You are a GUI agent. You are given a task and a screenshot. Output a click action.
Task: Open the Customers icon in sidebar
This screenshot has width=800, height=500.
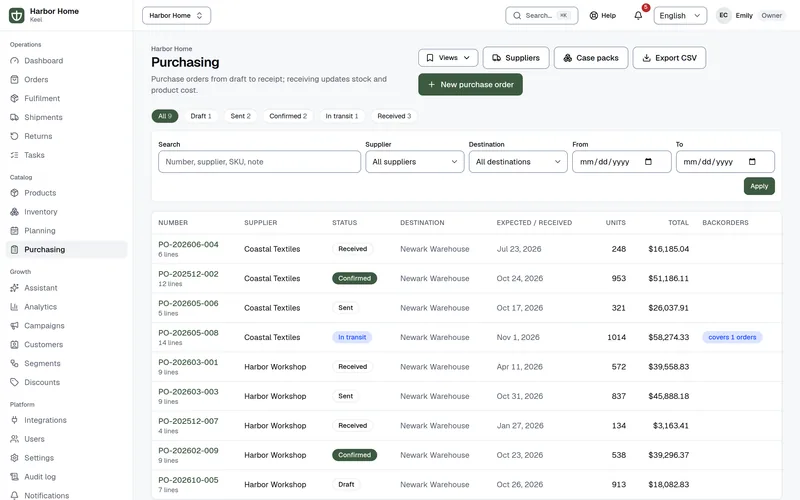[x=14, y=344]
